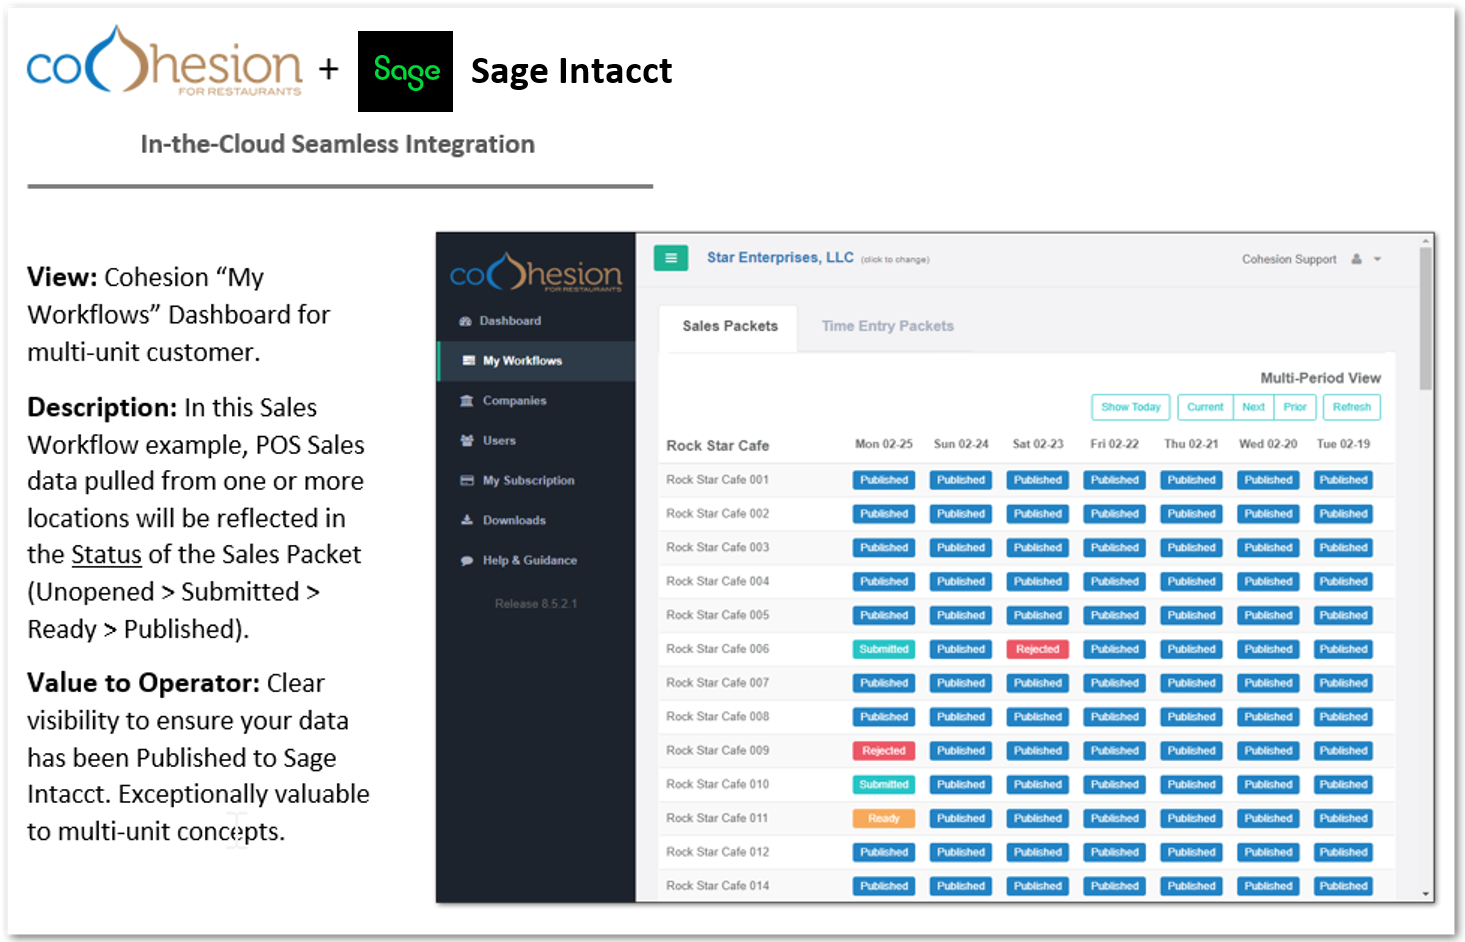Click the scroll down arrow of dashboard scrollbar
Viewport: 1465px width, 942px height.
(1425, 894)
